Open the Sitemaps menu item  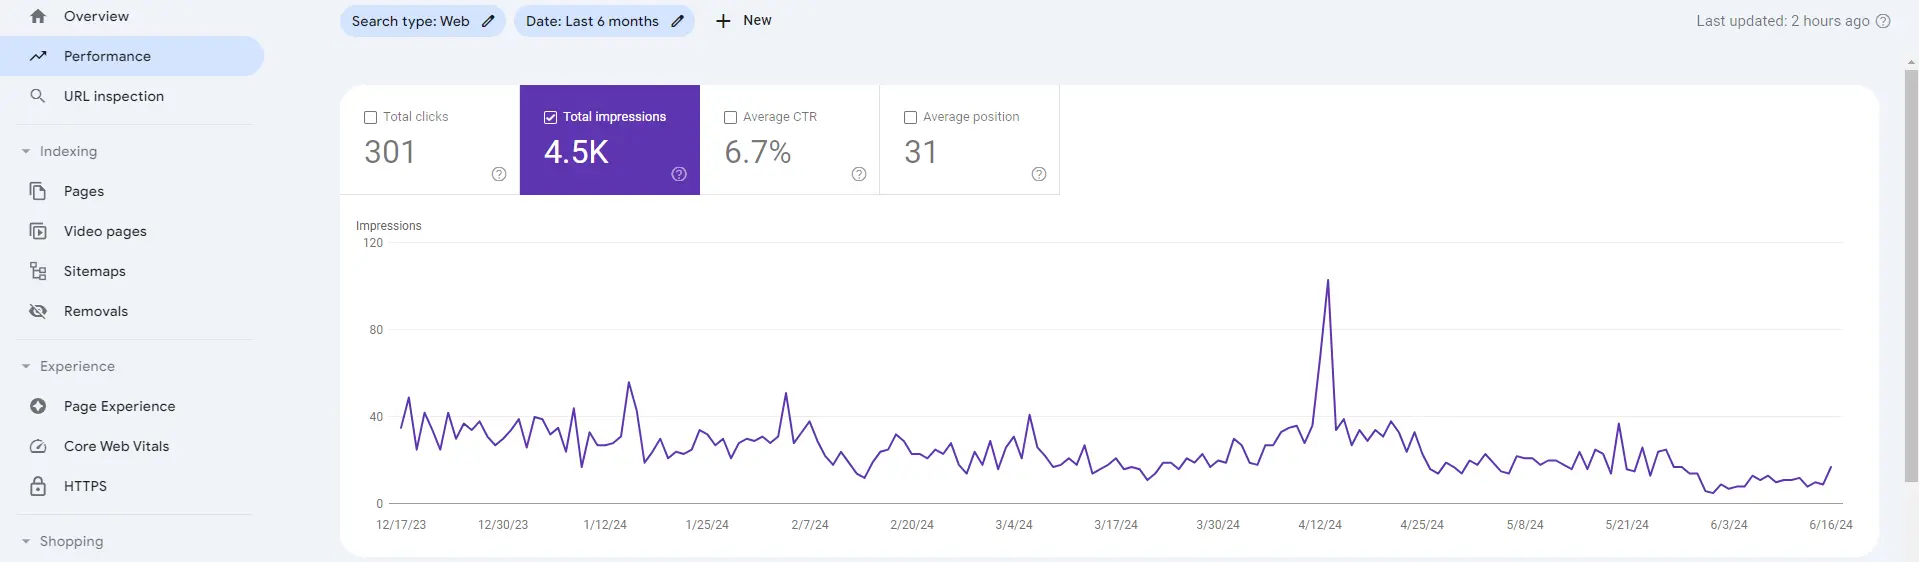coord(132,271)
